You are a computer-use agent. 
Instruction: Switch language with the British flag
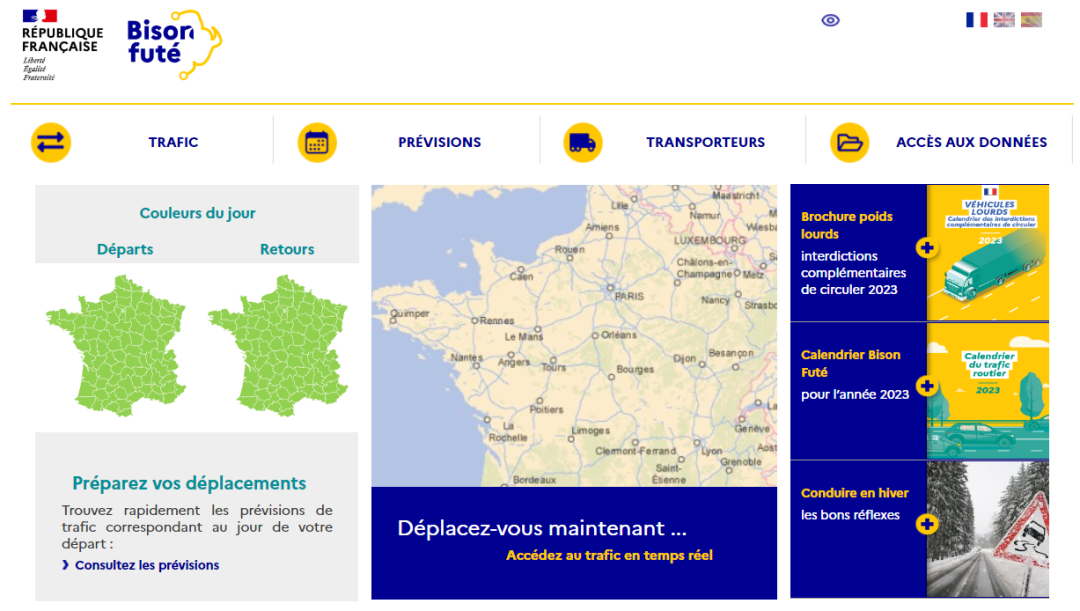point(1004,20)
